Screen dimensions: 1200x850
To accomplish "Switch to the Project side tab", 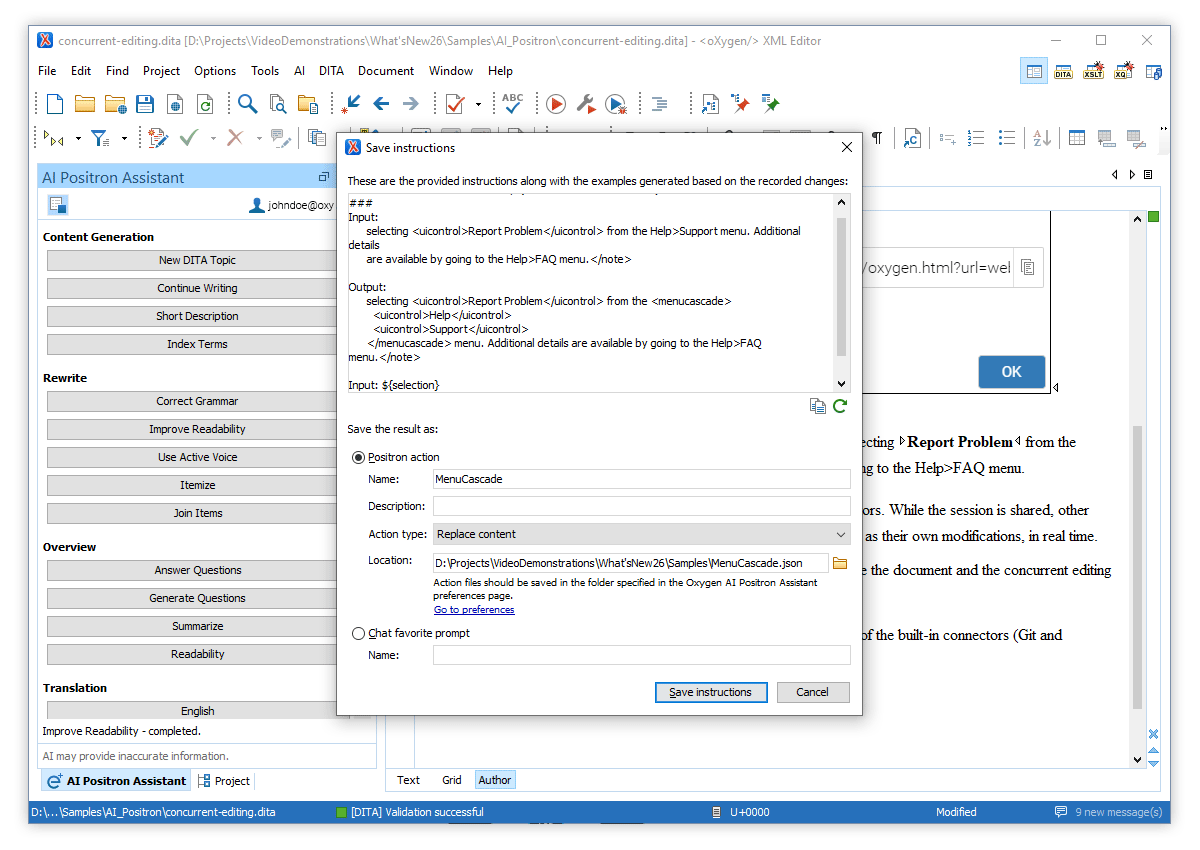I will (x=224, y=781).
